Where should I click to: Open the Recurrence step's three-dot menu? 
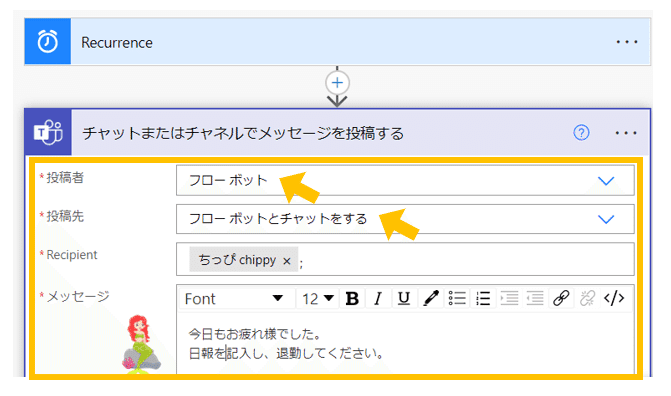(x=627, y=42)
